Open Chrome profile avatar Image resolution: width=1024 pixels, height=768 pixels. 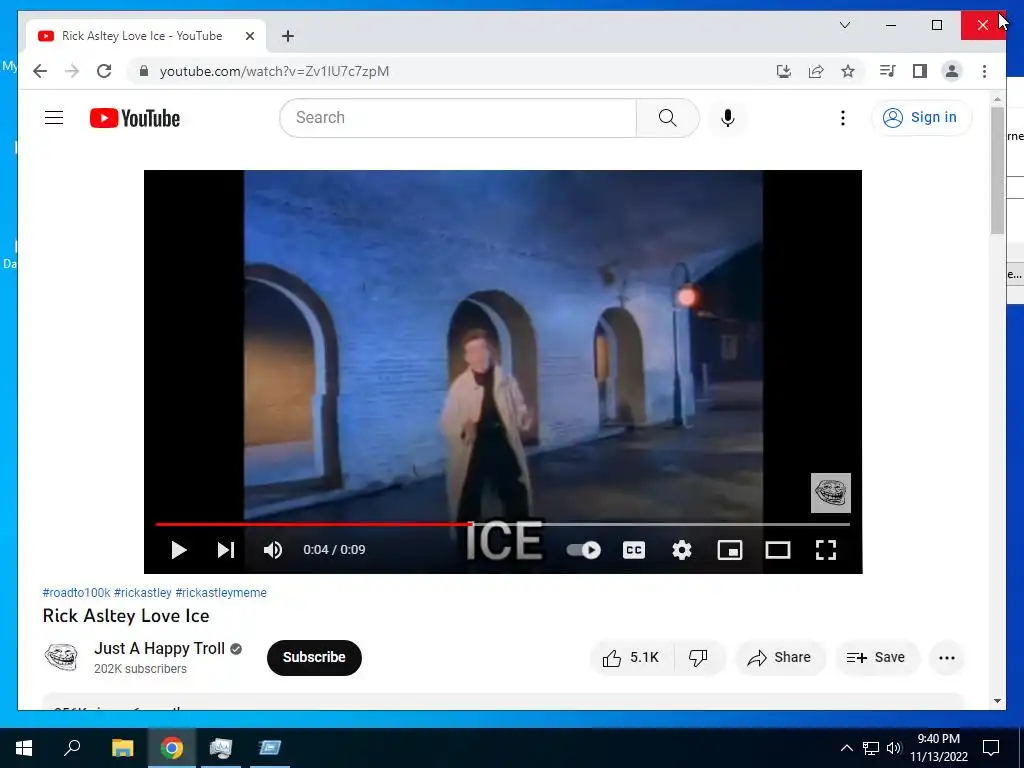(x=952, y=71)
